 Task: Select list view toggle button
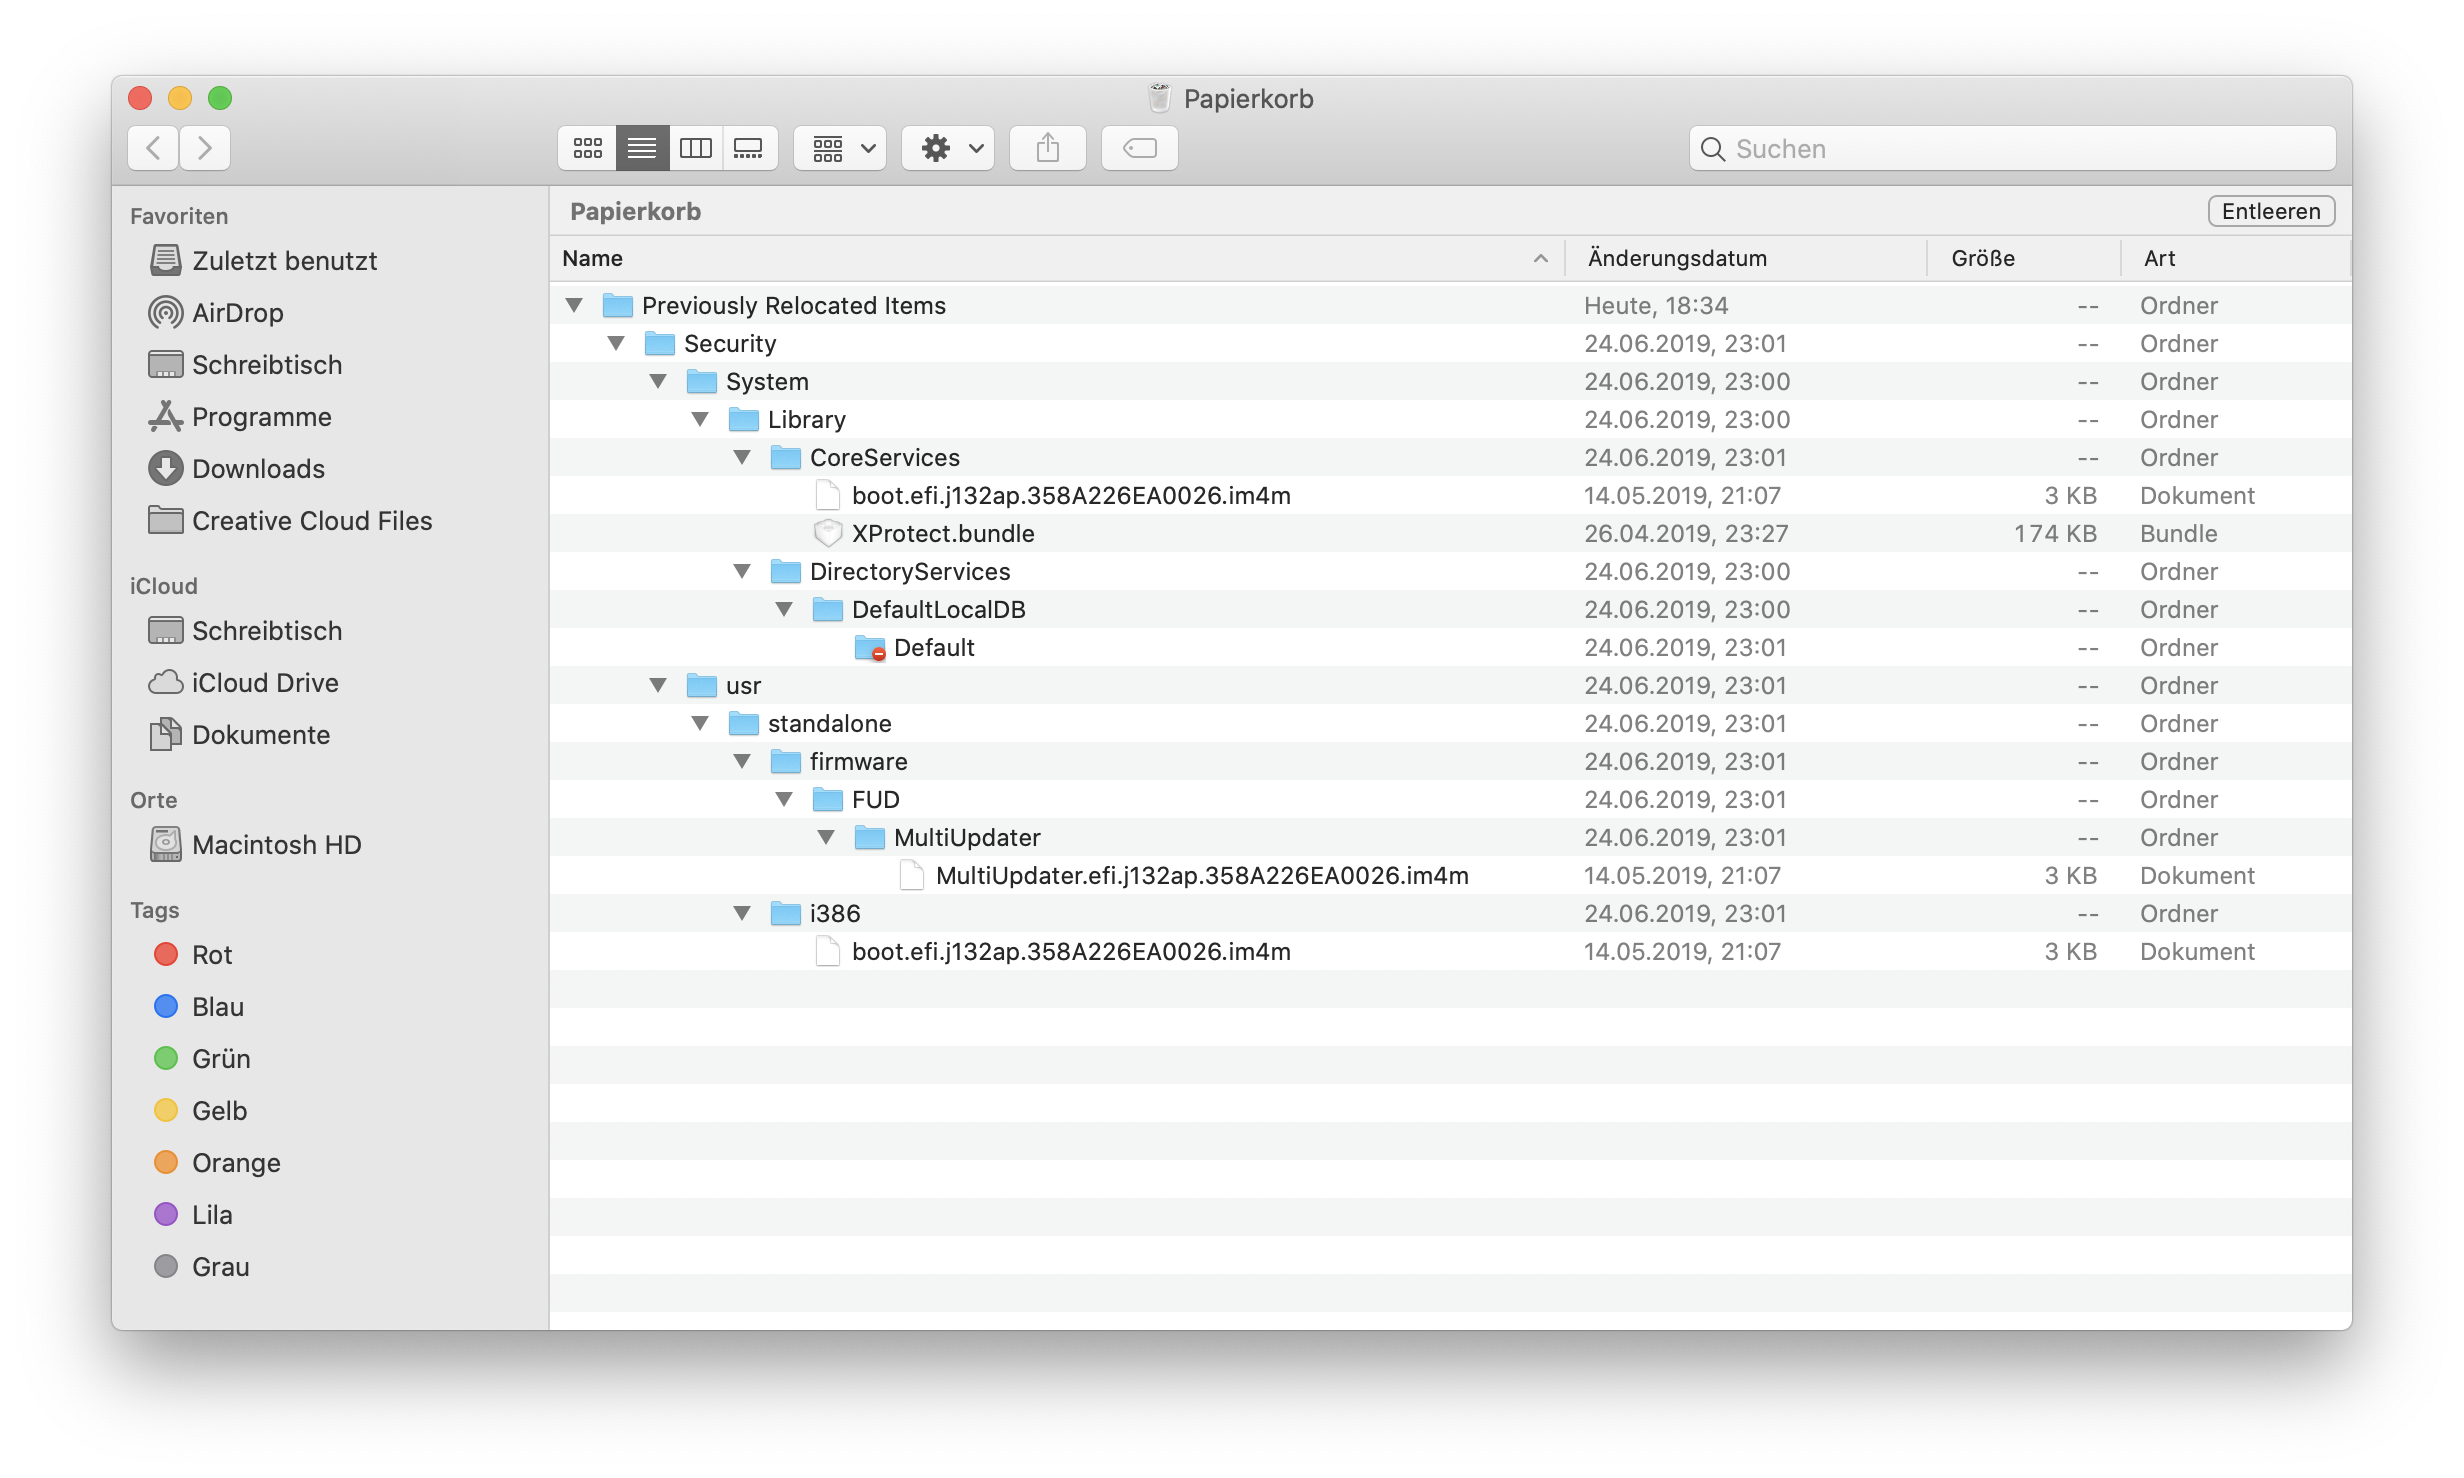[x=641, y=149]
